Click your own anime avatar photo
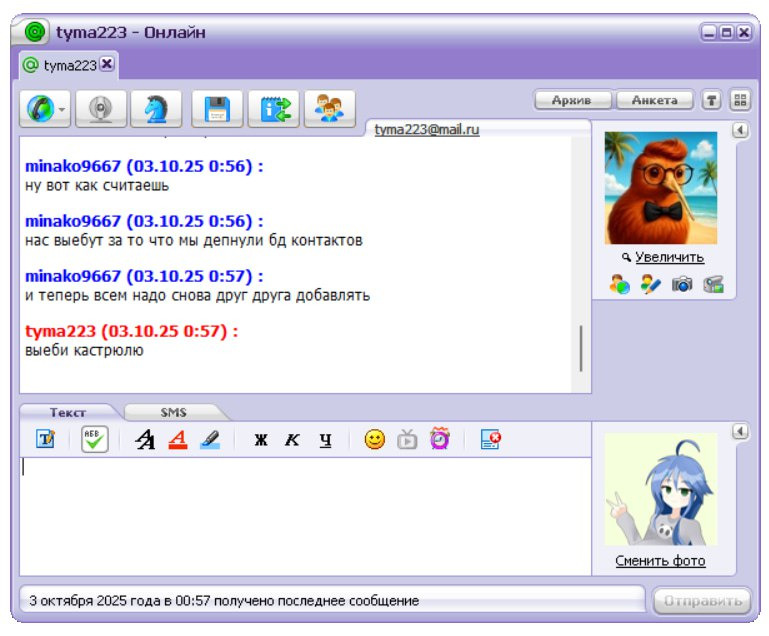Viewport: 769px width, 636px height. point(661,489)
